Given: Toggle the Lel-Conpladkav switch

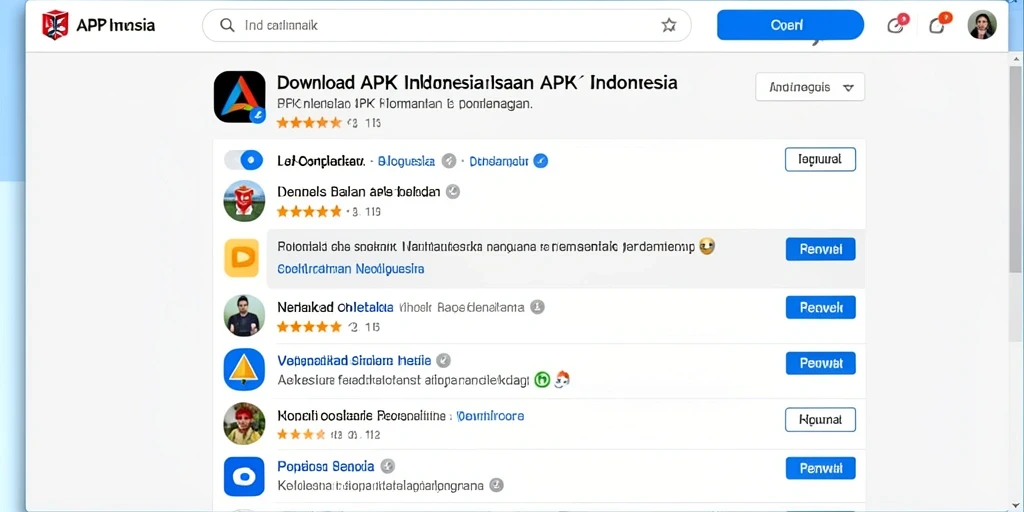Looking at the screenshot, I should [x=244, y=160].
